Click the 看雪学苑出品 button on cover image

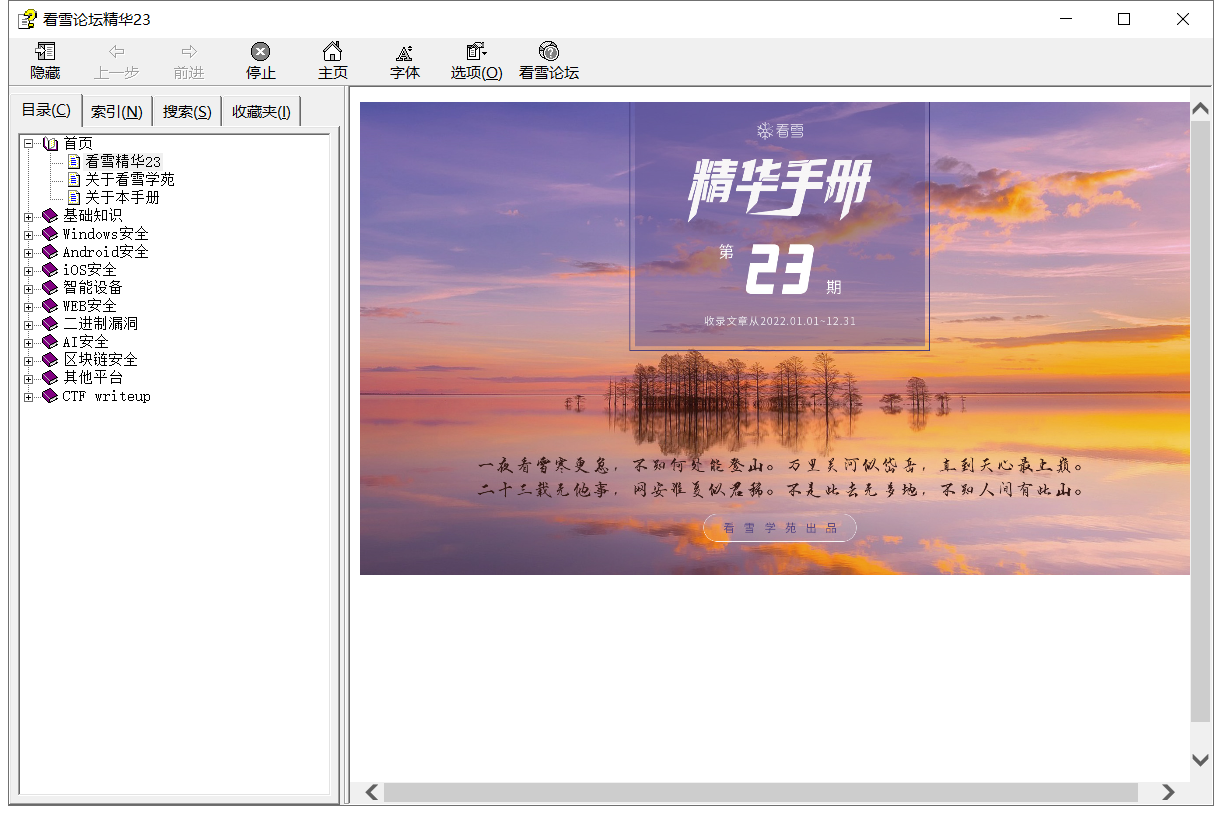tap(780, 528)
